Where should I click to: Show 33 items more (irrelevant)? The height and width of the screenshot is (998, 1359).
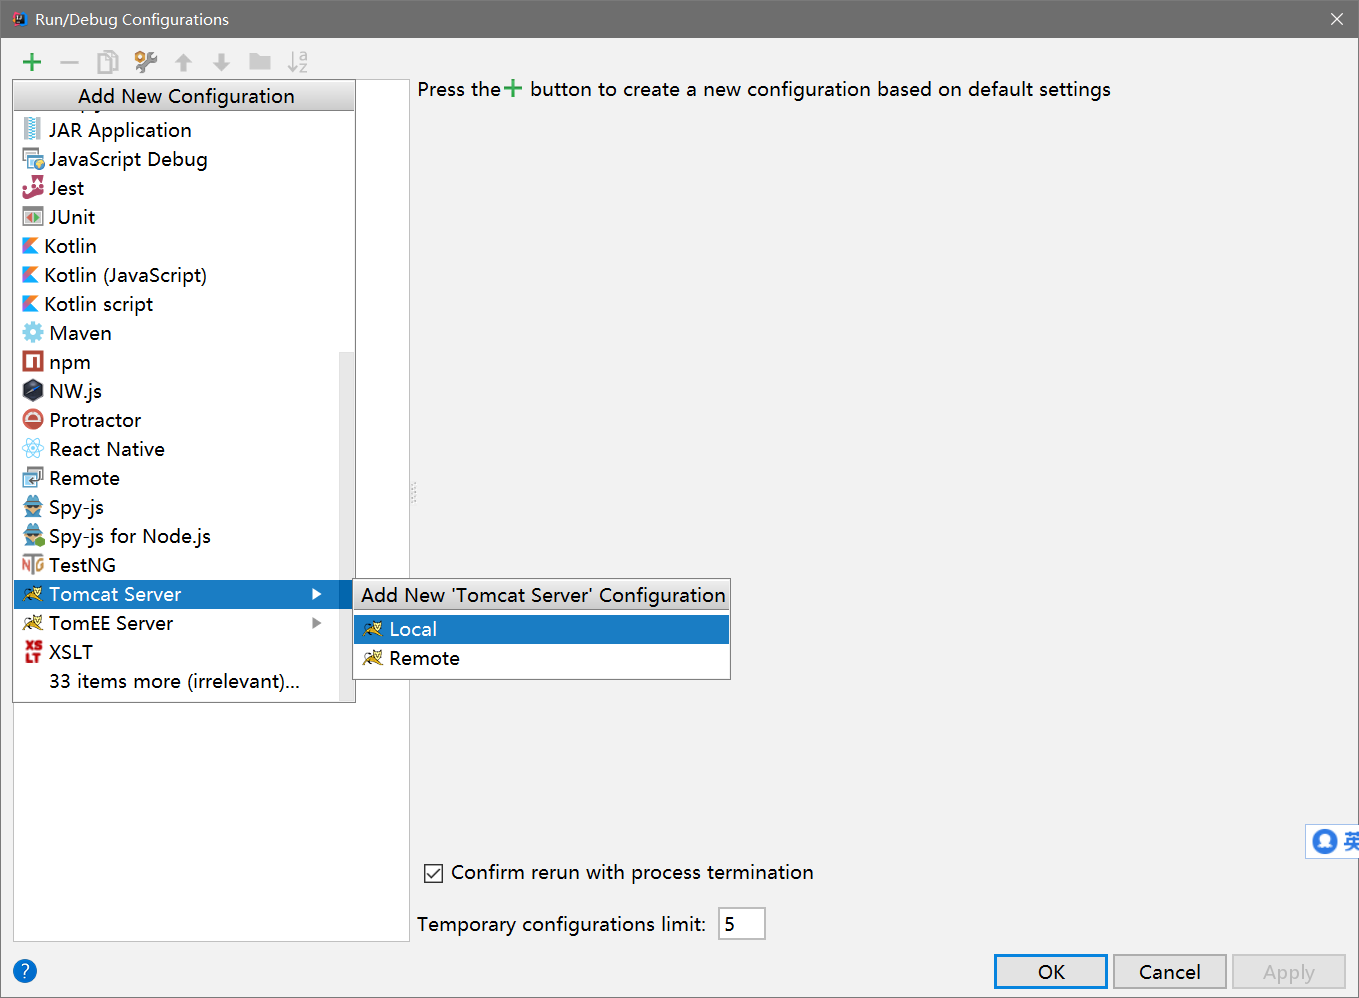(x=177, y=681)
